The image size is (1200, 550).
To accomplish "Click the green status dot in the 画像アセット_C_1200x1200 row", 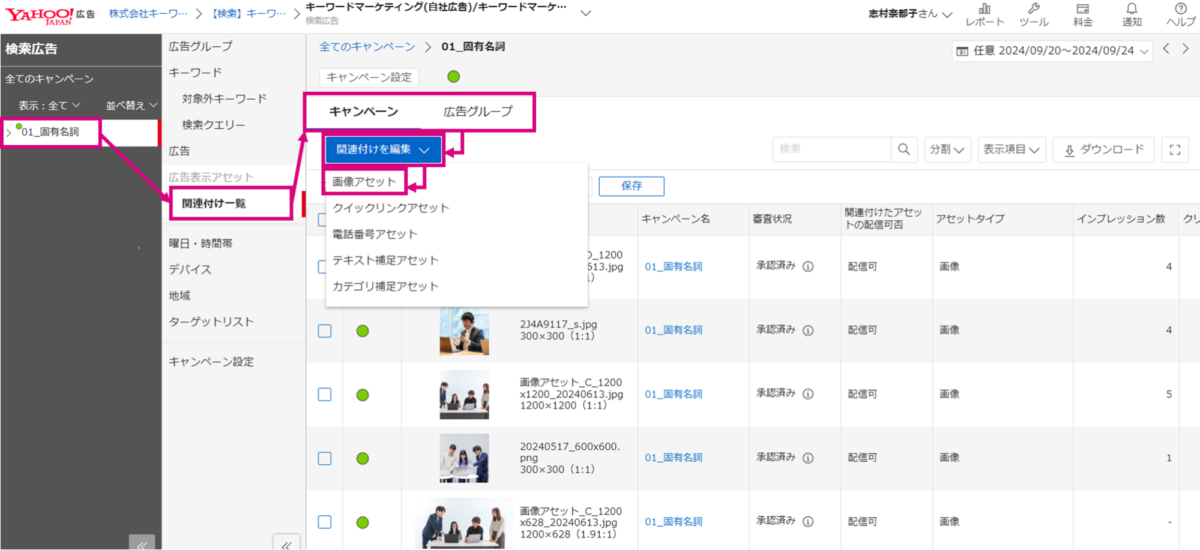I will click(363, 395).
